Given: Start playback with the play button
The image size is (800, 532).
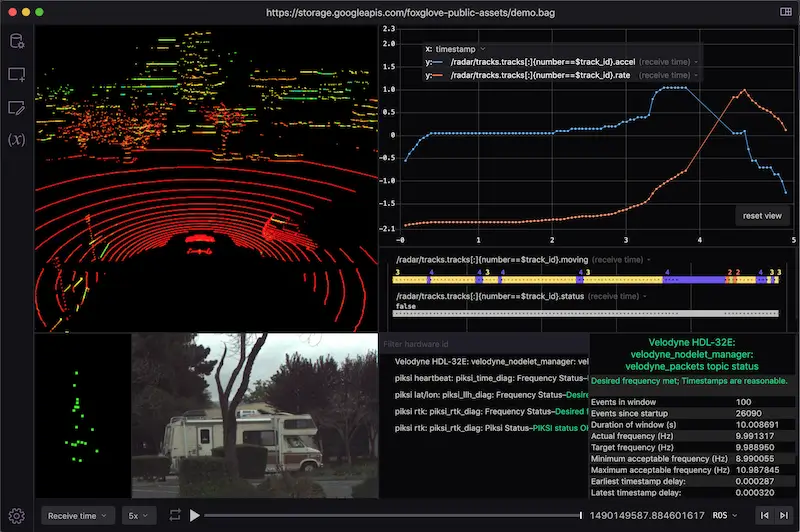Looking at the screenshot, I should click(x=194, y=516).
